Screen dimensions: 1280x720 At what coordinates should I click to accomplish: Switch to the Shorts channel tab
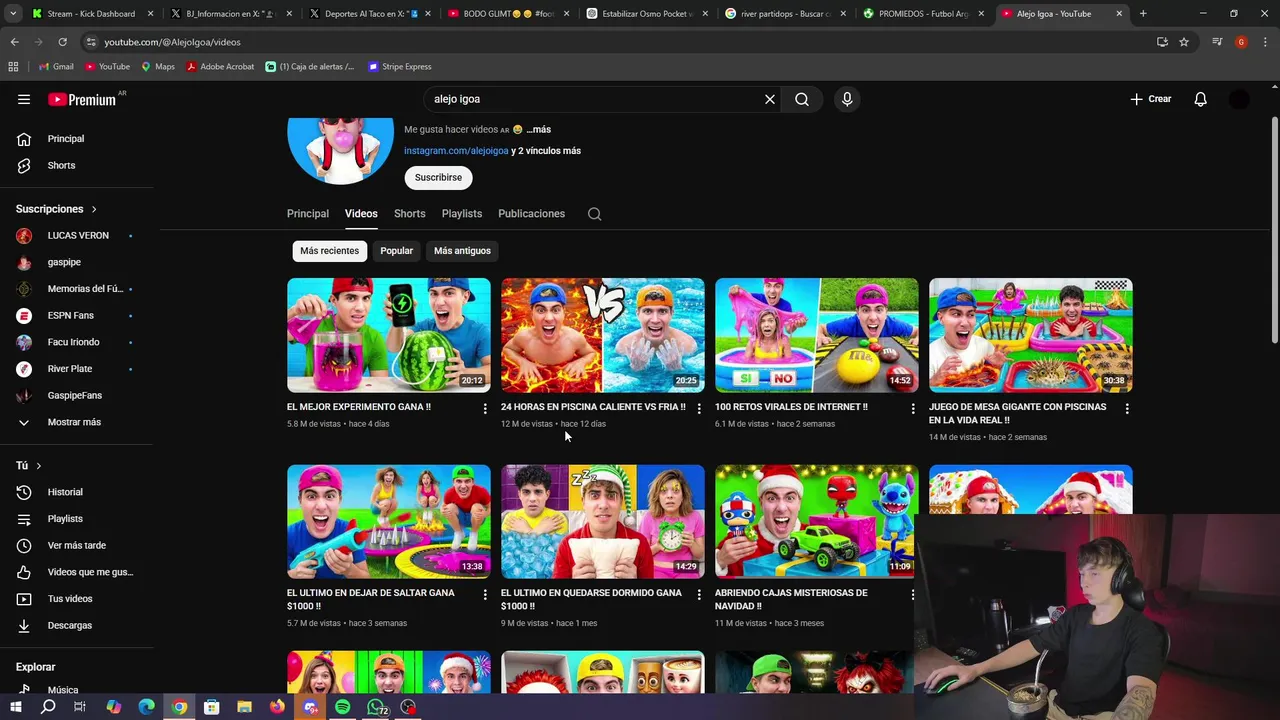(x=409, y=214)
